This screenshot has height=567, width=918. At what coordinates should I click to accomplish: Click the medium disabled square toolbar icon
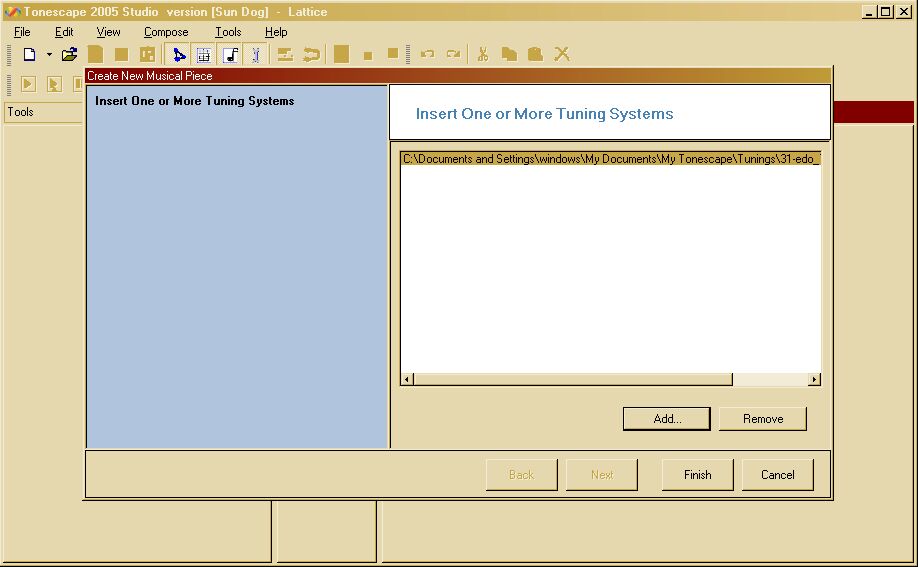[x=393, y=53]
